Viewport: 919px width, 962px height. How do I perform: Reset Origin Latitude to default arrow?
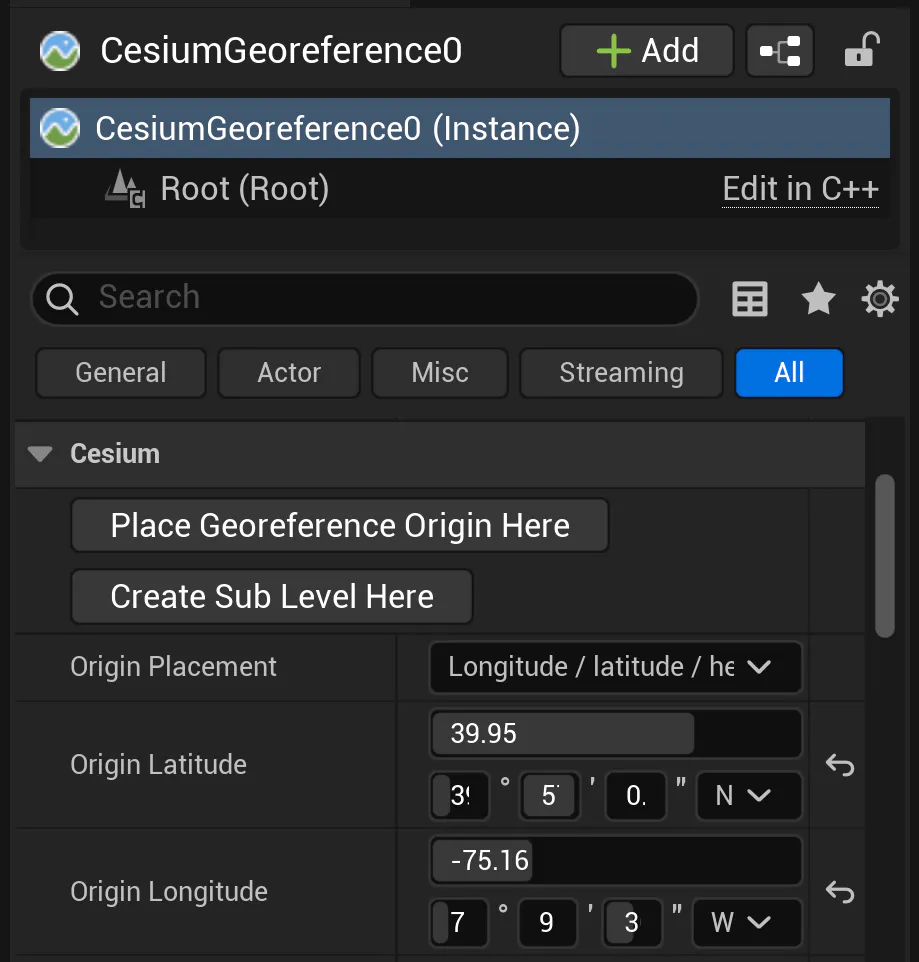[x=840, y=765]
